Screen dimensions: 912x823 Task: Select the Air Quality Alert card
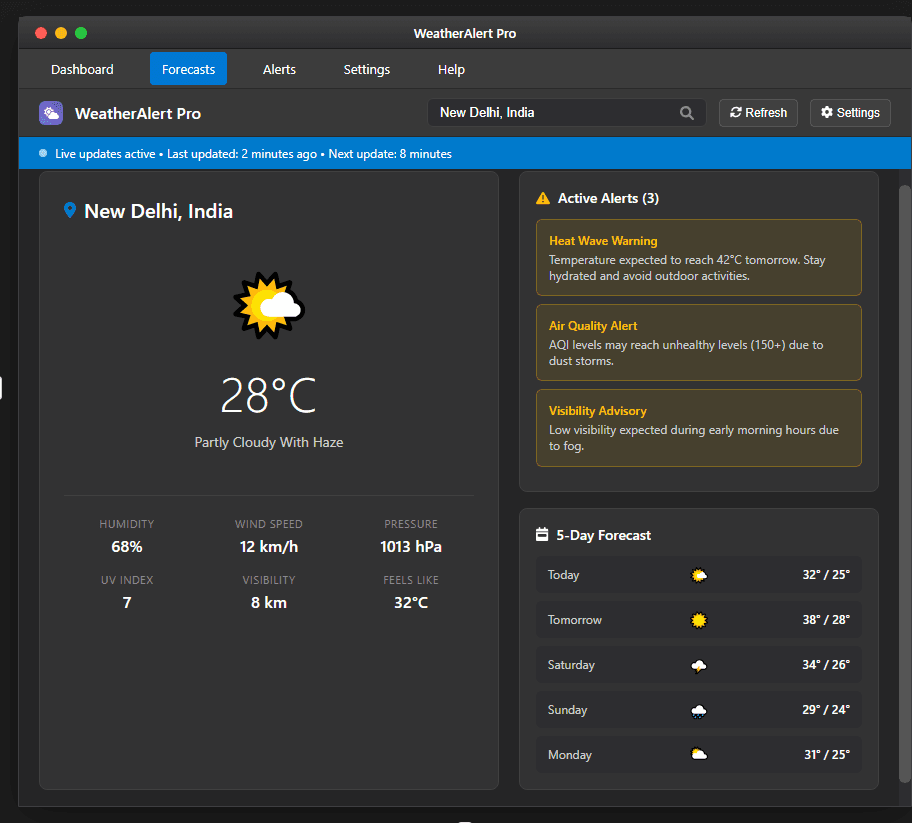(698, 342)
